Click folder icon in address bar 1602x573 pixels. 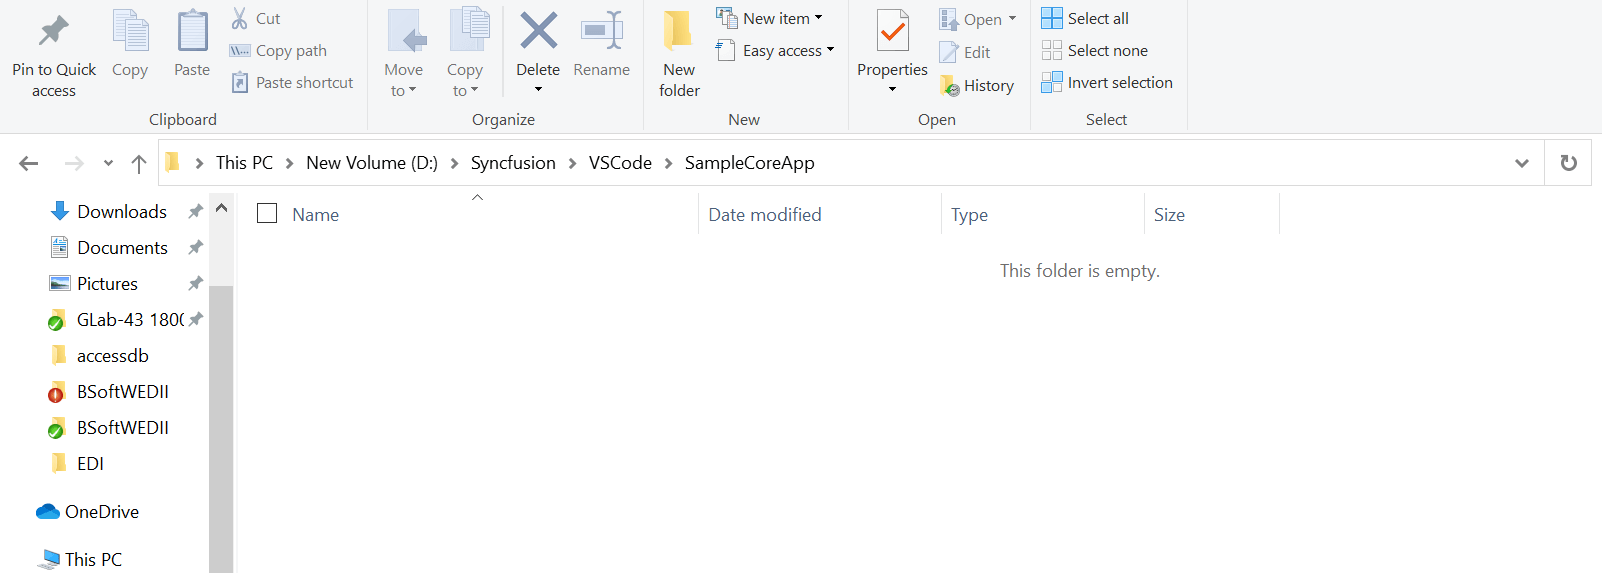tap(172, 162)
